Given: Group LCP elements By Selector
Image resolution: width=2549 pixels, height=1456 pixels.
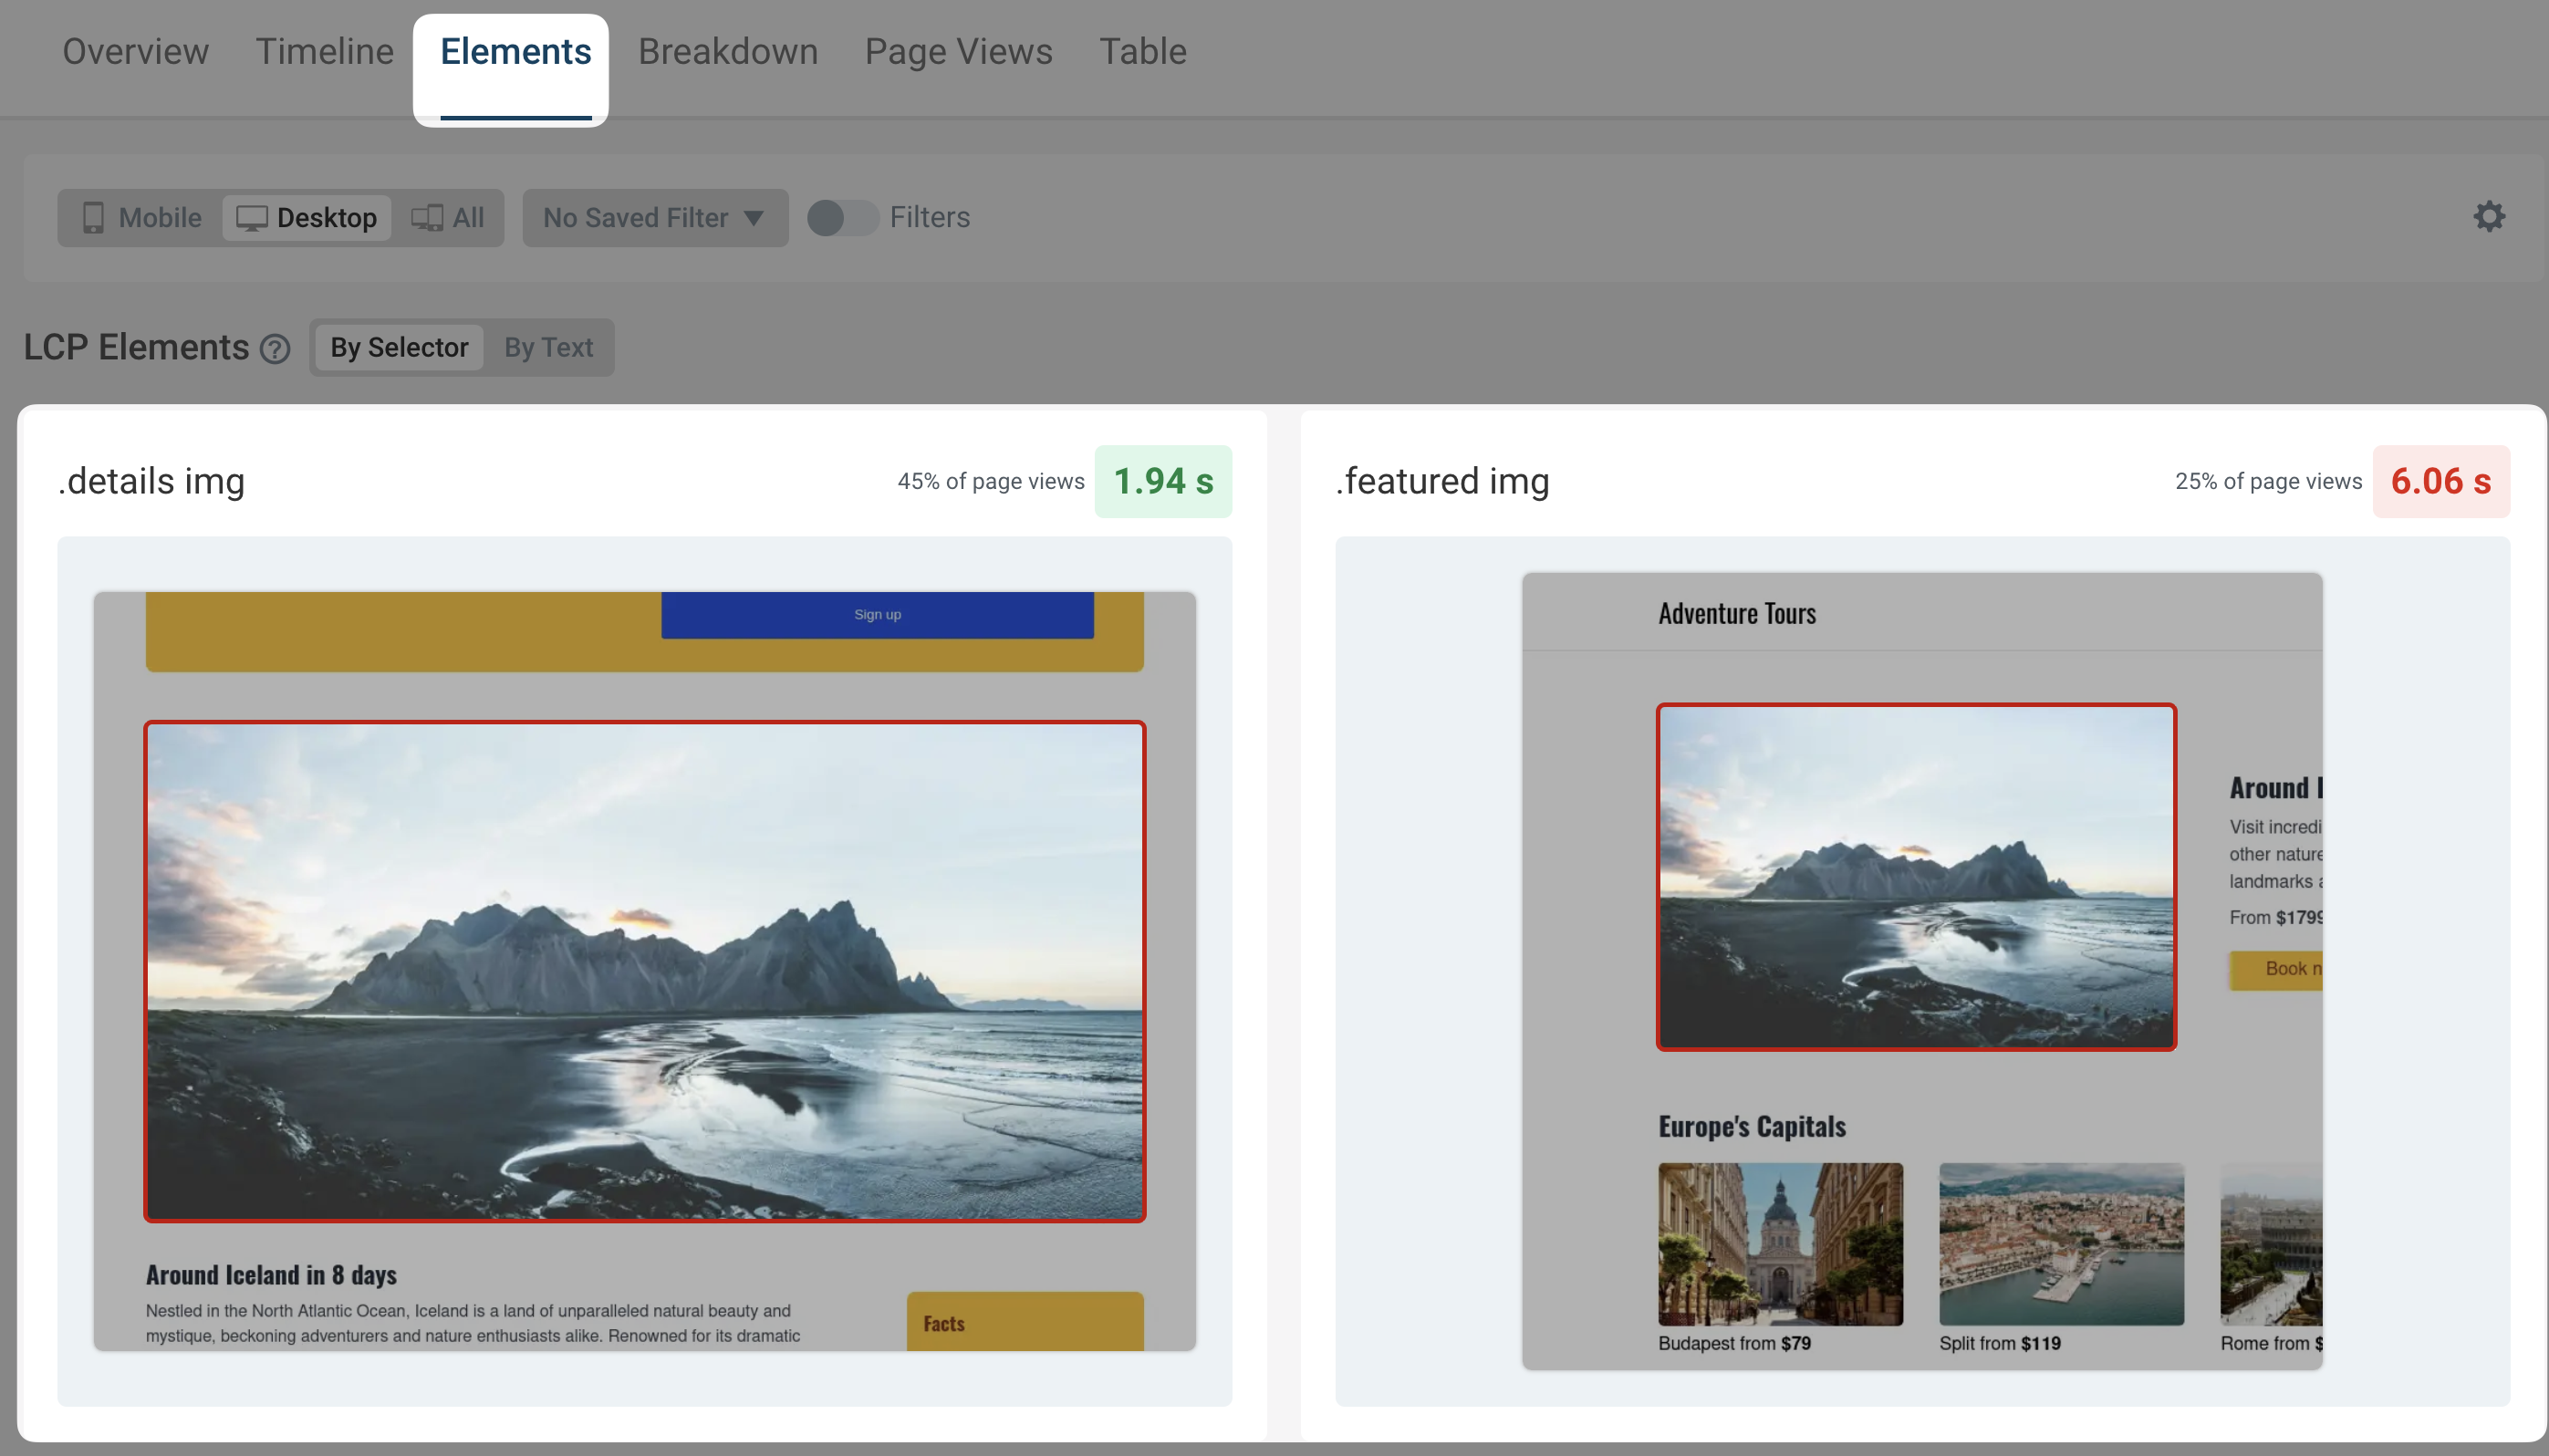Looking at the screenshot, I should [399, 347].
